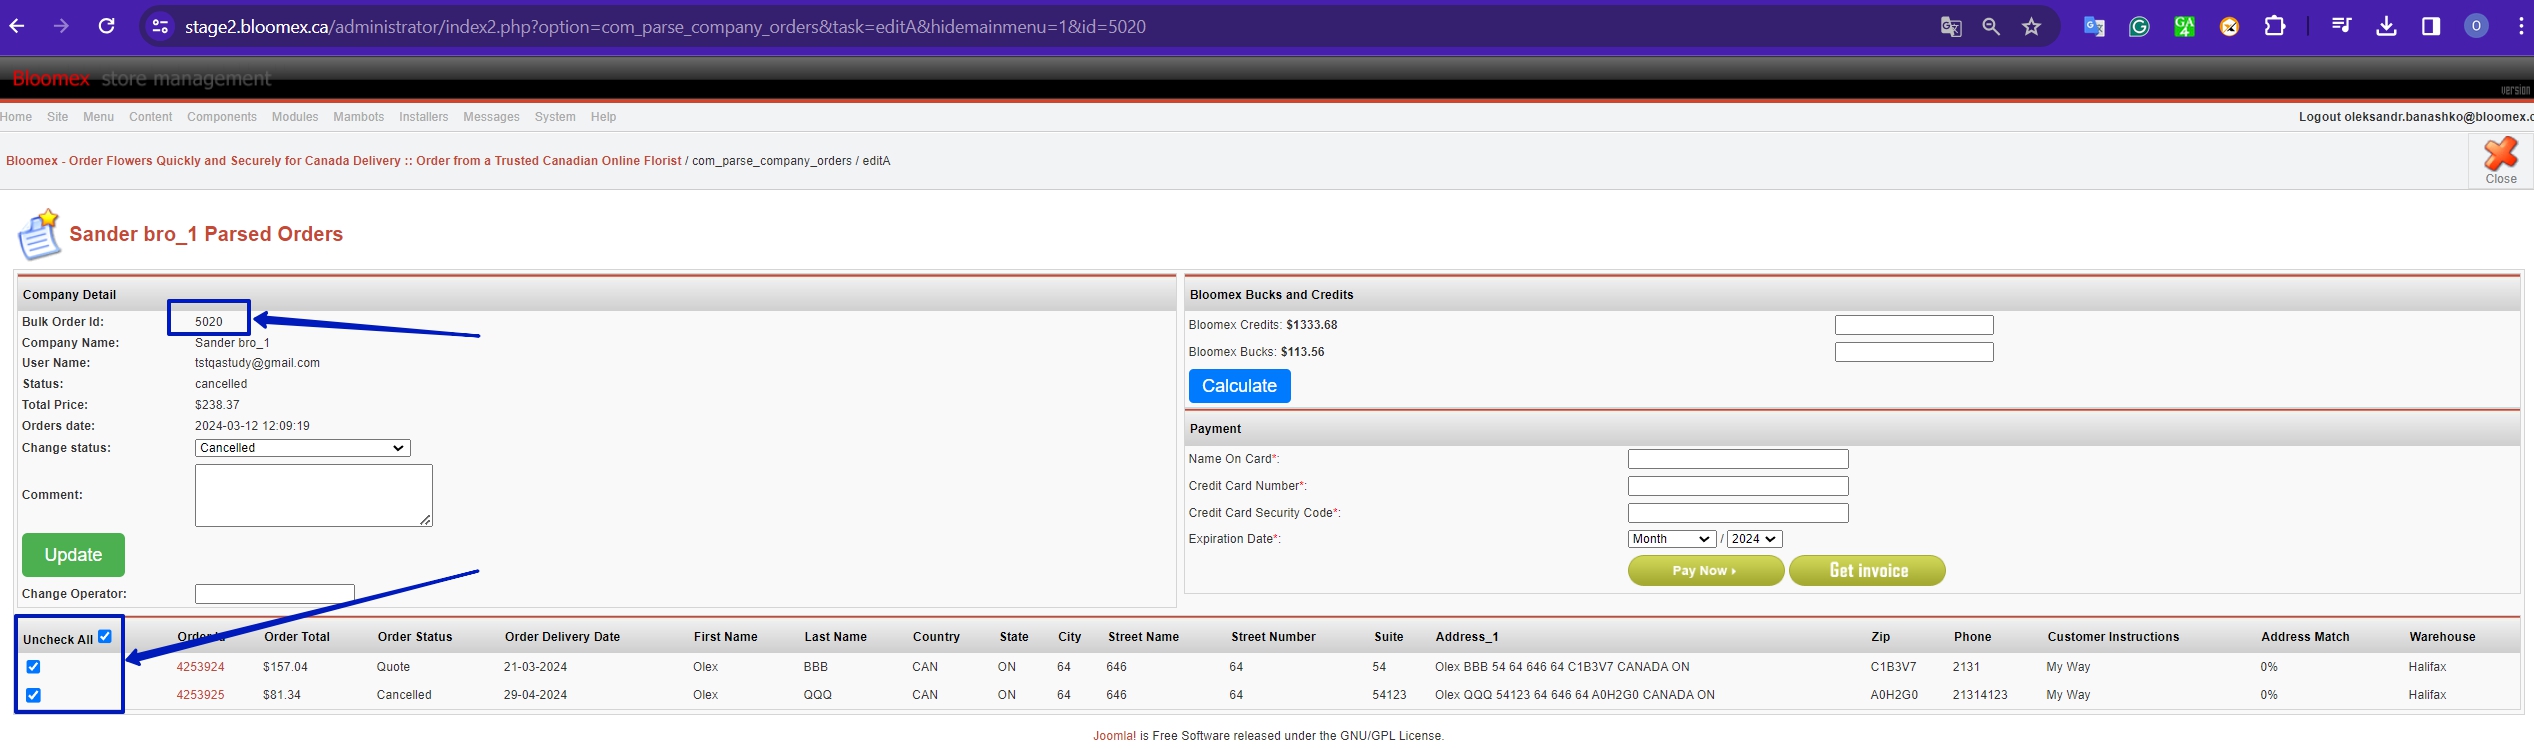Click the green Update button
Screen dimensions: 2534x749
click(x=73, y=555)
